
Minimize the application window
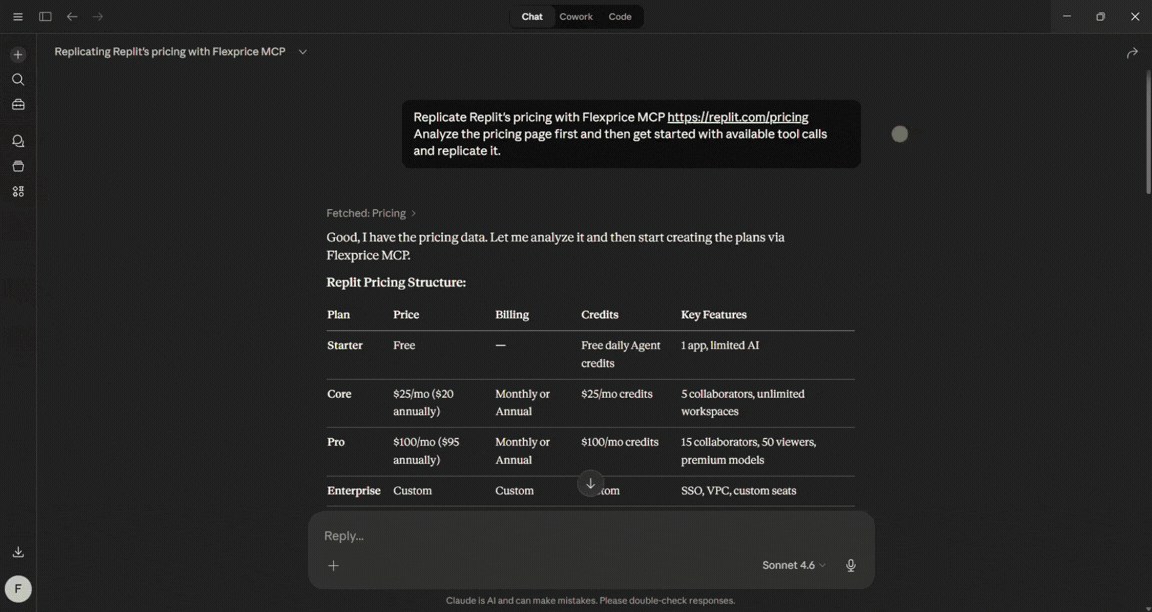pos(1067,16)
